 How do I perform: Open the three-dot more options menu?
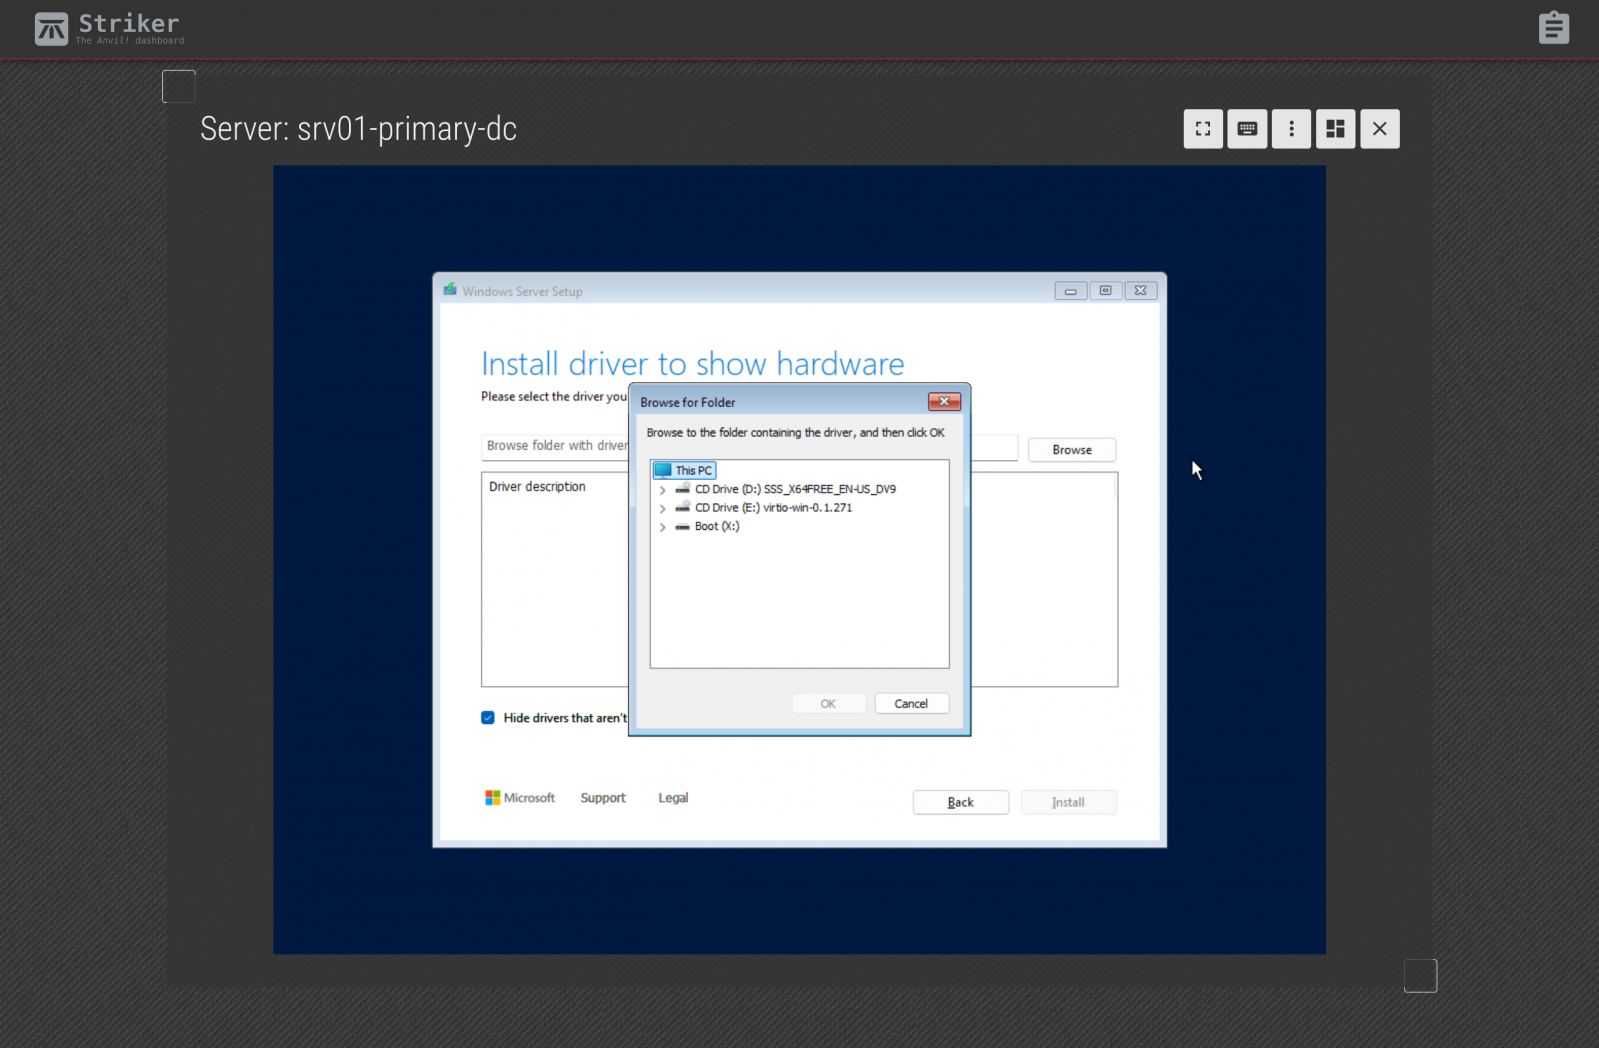point(1291,129)
